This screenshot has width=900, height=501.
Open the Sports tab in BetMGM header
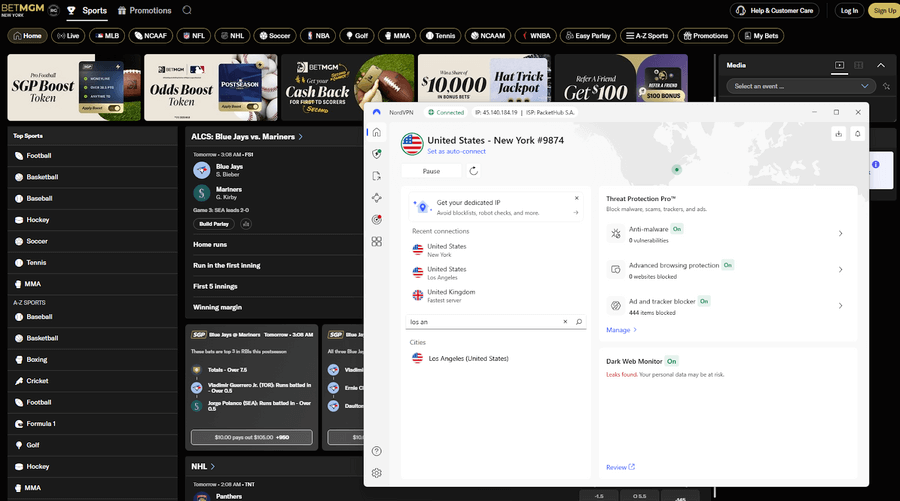(x=87, y=10)
